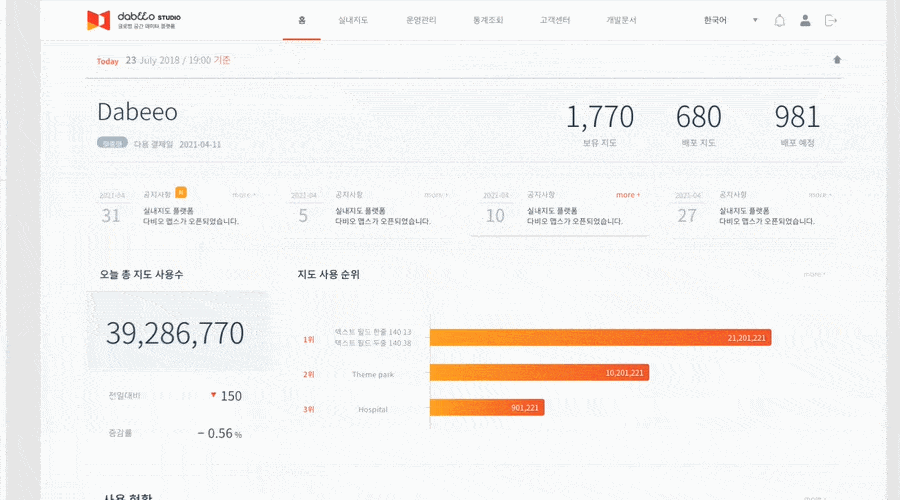Screen dimensions: 900x500
Task: Open the 실내지도 menu
Action: click(352, 20)
